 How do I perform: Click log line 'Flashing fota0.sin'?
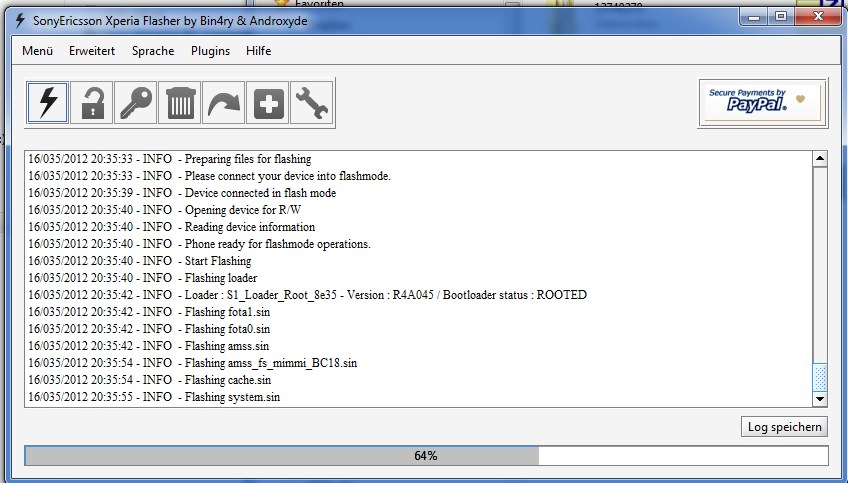[149, 329]
